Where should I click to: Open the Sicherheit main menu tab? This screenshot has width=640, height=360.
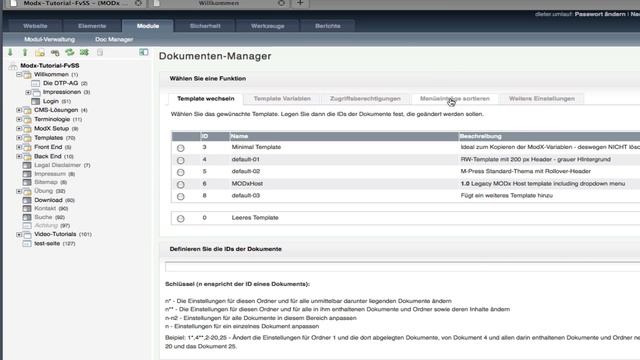coord(205,26)
